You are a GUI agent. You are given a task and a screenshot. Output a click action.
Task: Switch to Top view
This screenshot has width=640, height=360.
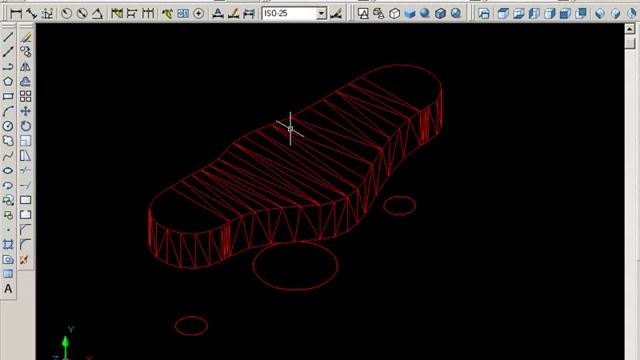click(x=503, y=13)
